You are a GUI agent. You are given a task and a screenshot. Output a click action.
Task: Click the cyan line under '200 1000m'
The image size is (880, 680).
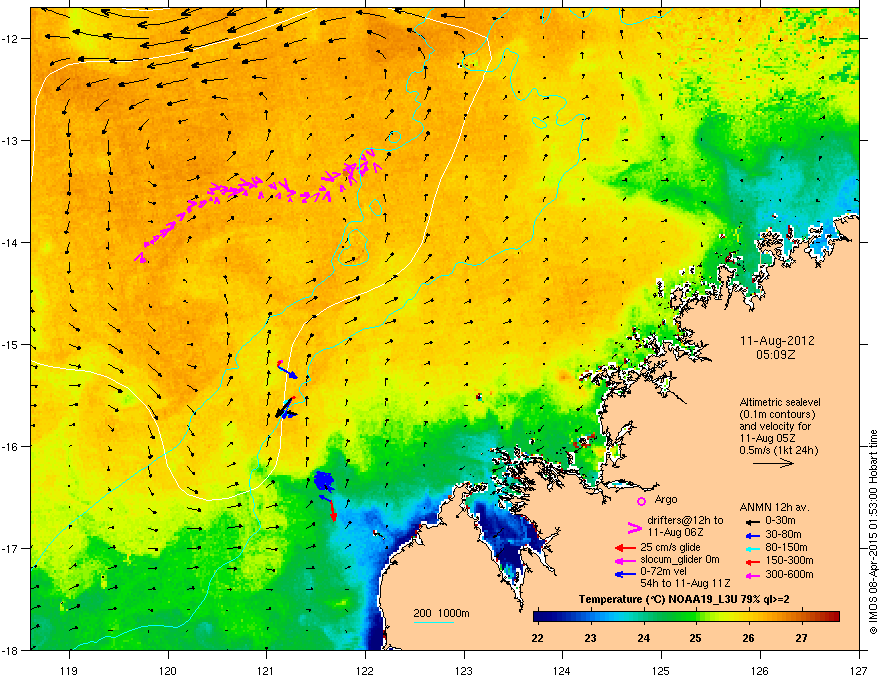pos(434,622)
